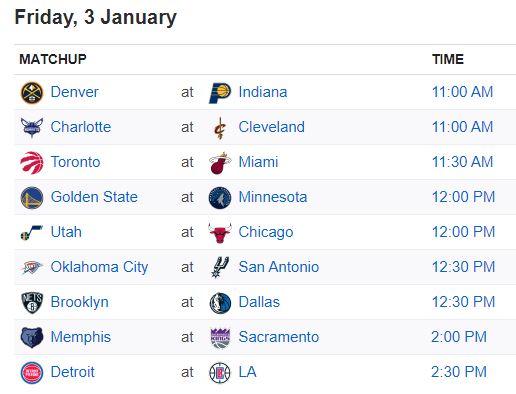Click the Miami Heat logo

(x=220, y=163)
